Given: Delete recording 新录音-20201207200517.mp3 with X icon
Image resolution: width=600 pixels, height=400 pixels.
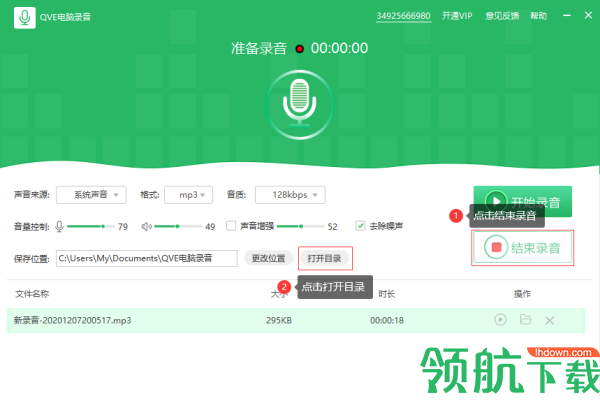Looking at the screenshot, I should 549,320.
